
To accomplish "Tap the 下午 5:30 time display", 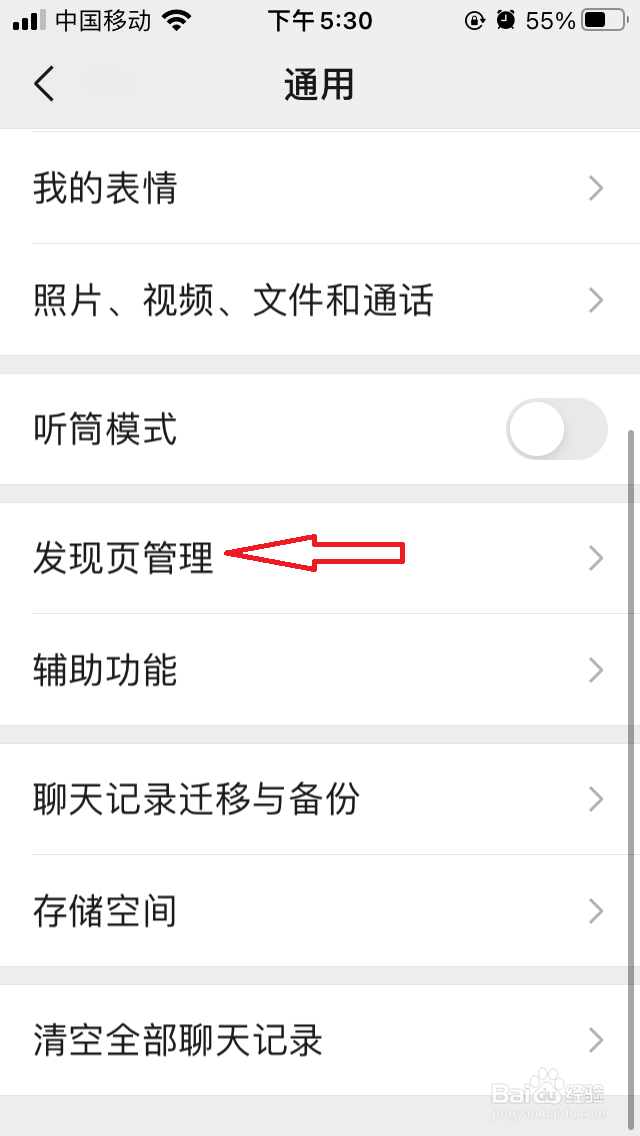I will point(320,20).
